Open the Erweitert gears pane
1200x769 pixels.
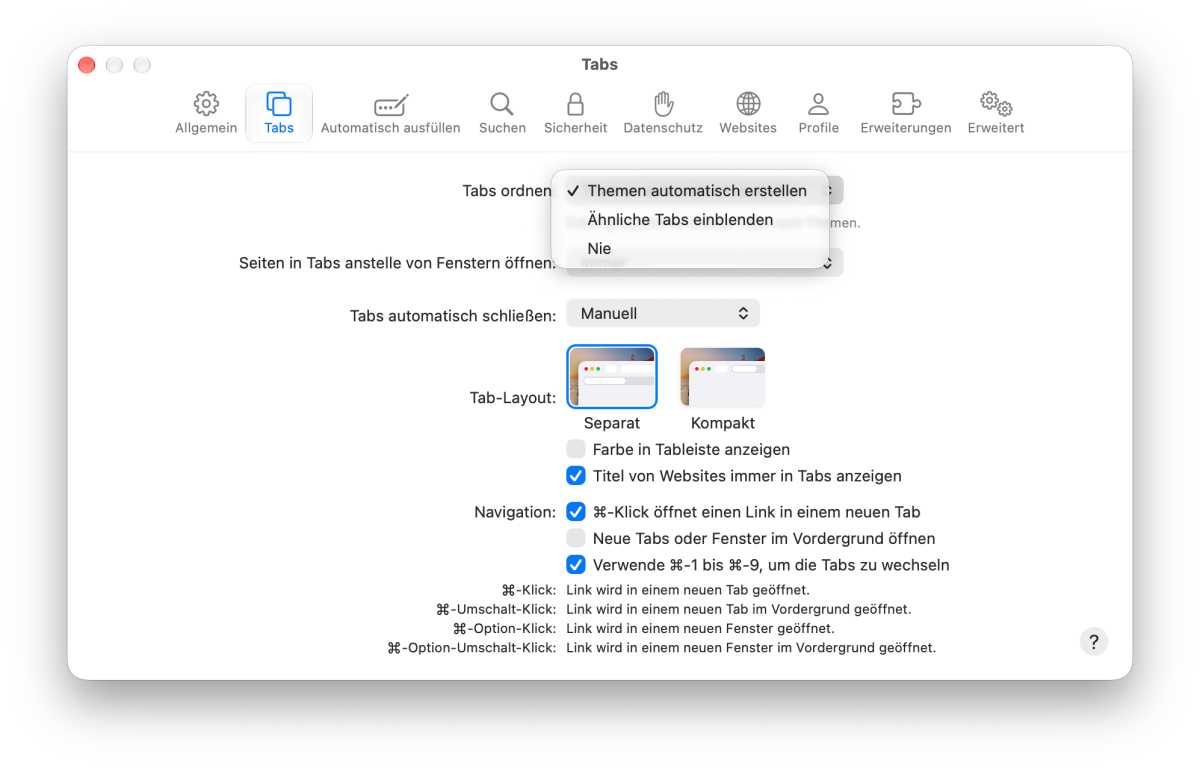(x=996, y=113)
